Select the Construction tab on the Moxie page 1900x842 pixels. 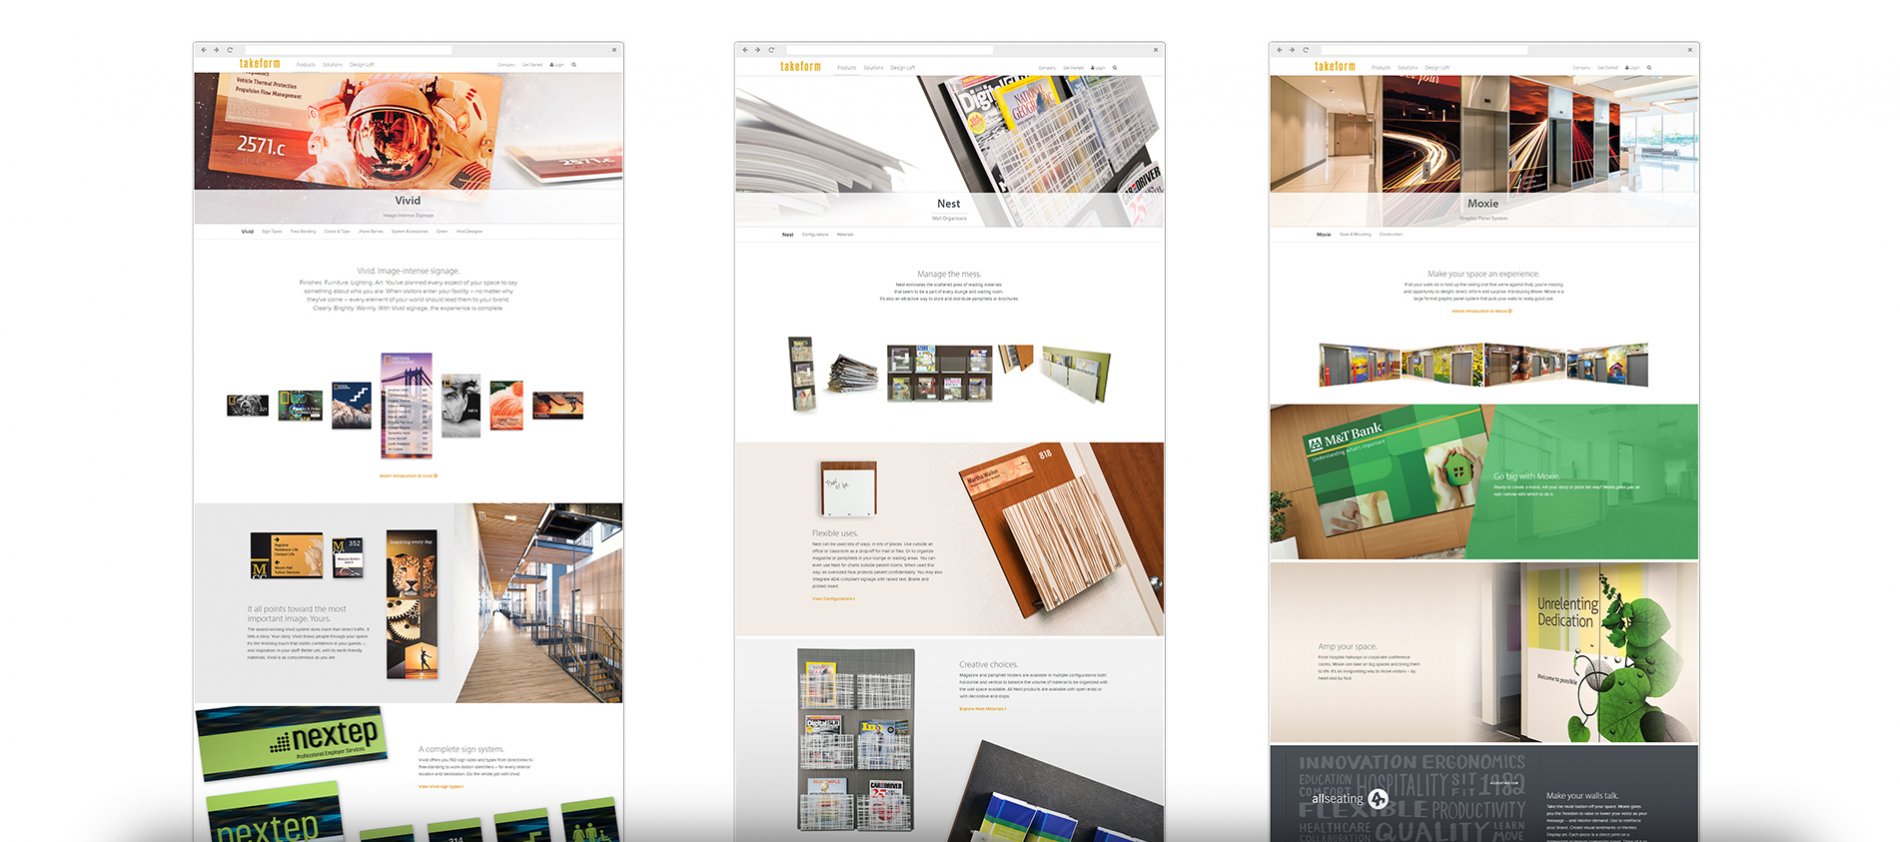tap(1391, 235)
